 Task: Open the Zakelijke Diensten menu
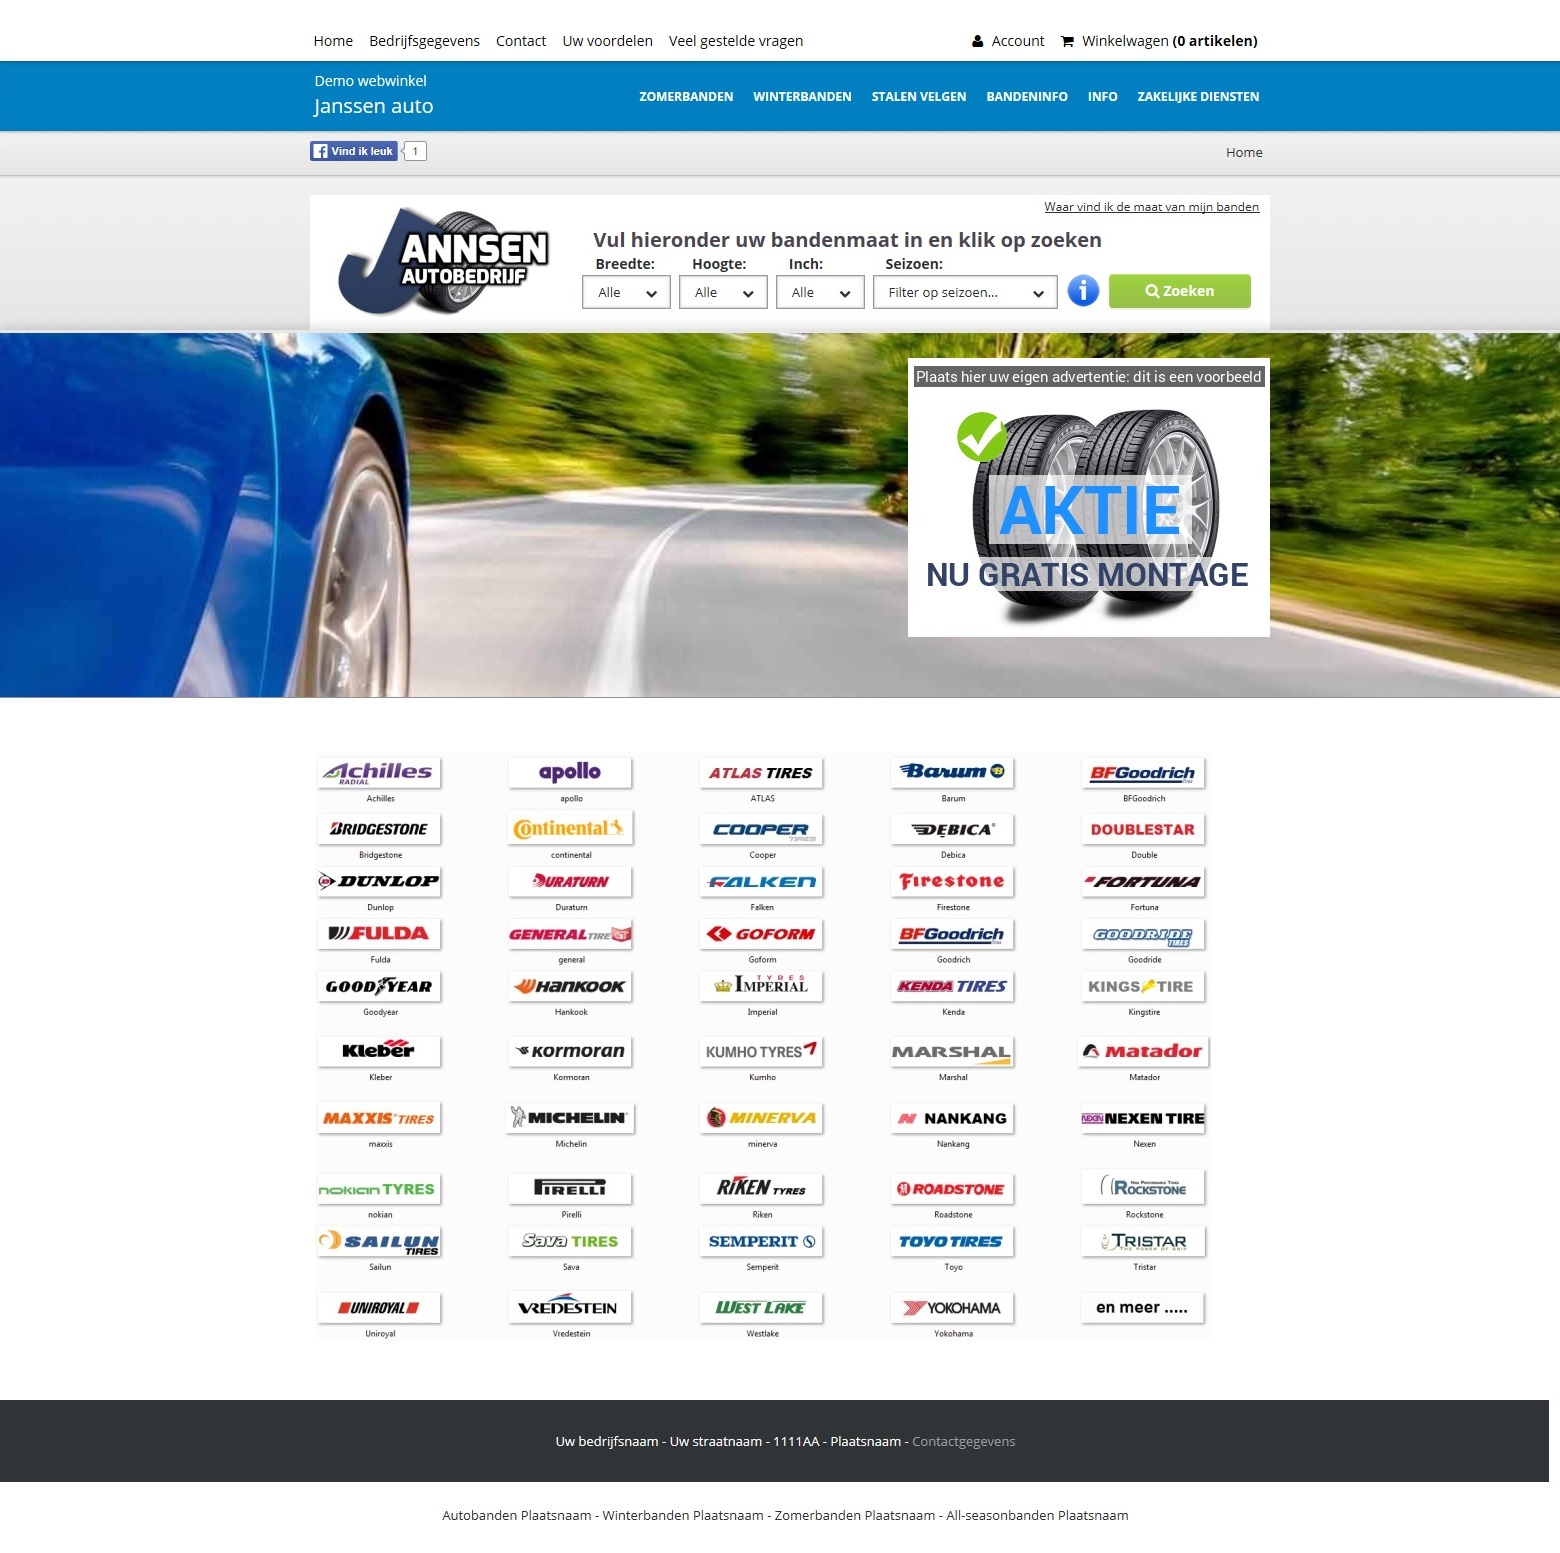(x=1198, y=97)
